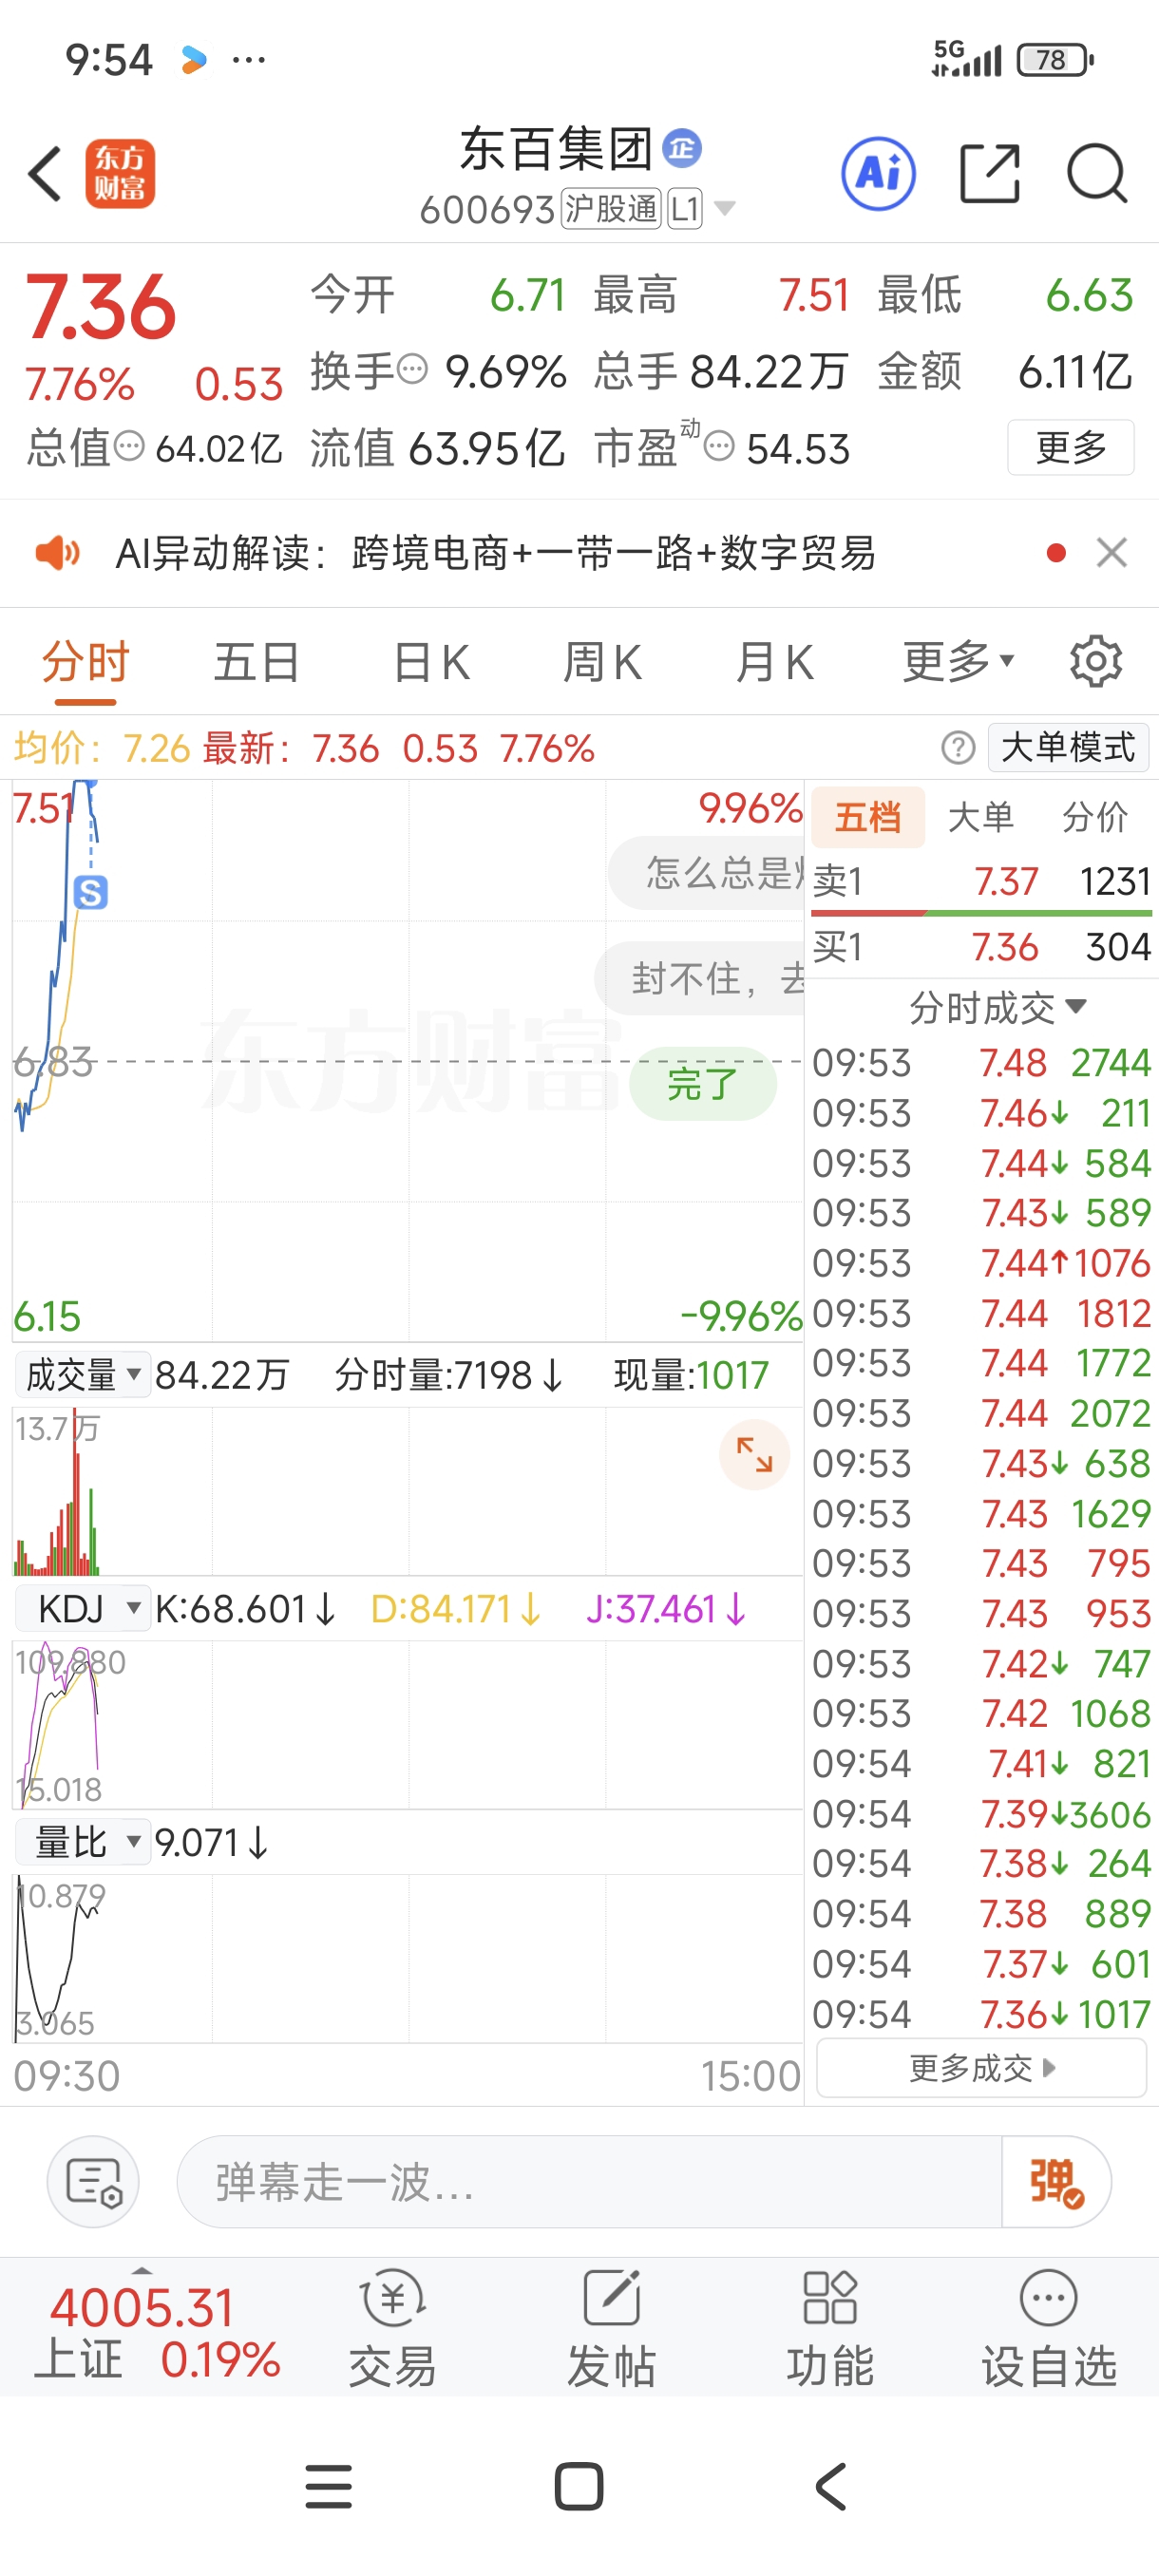Open 发帖 post icon in bottom bar
Image resolution: width=1159 pixels, height=2576 pixels.
pyautogui.click(x=611, y=2328)
